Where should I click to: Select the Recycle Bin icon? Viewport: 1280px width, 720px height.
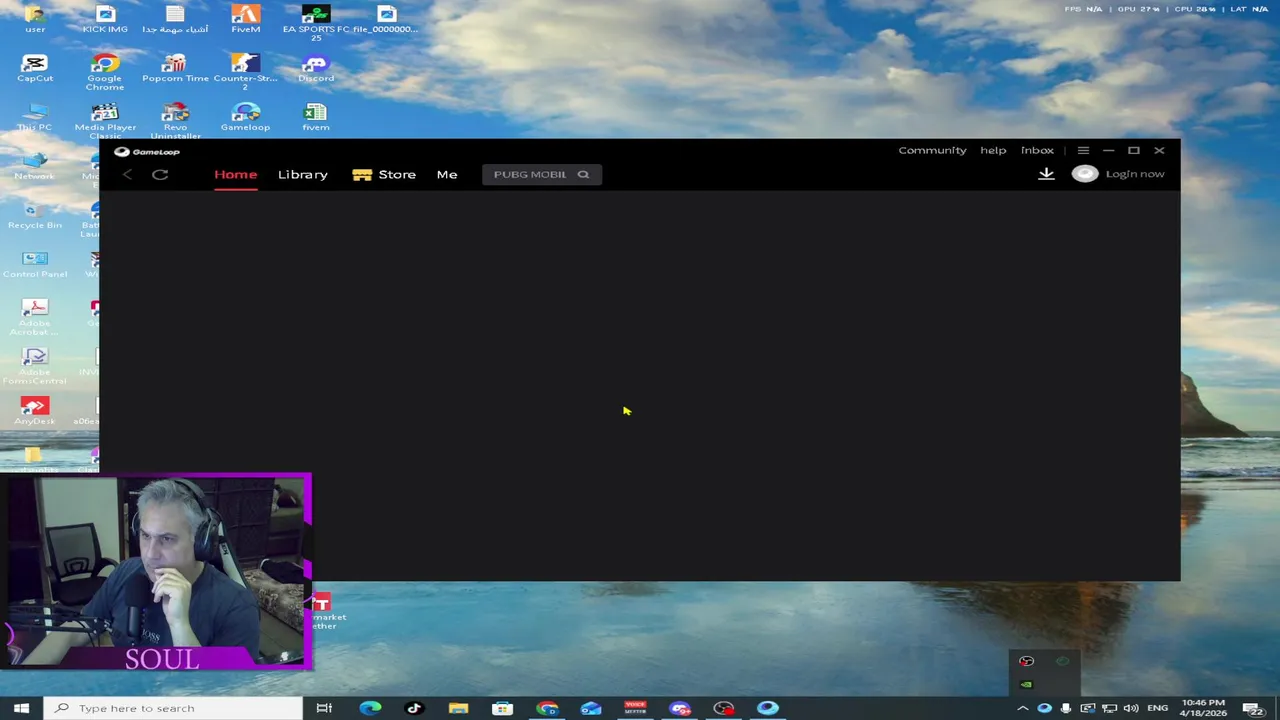pyautogui.click(x=35, y=215)
